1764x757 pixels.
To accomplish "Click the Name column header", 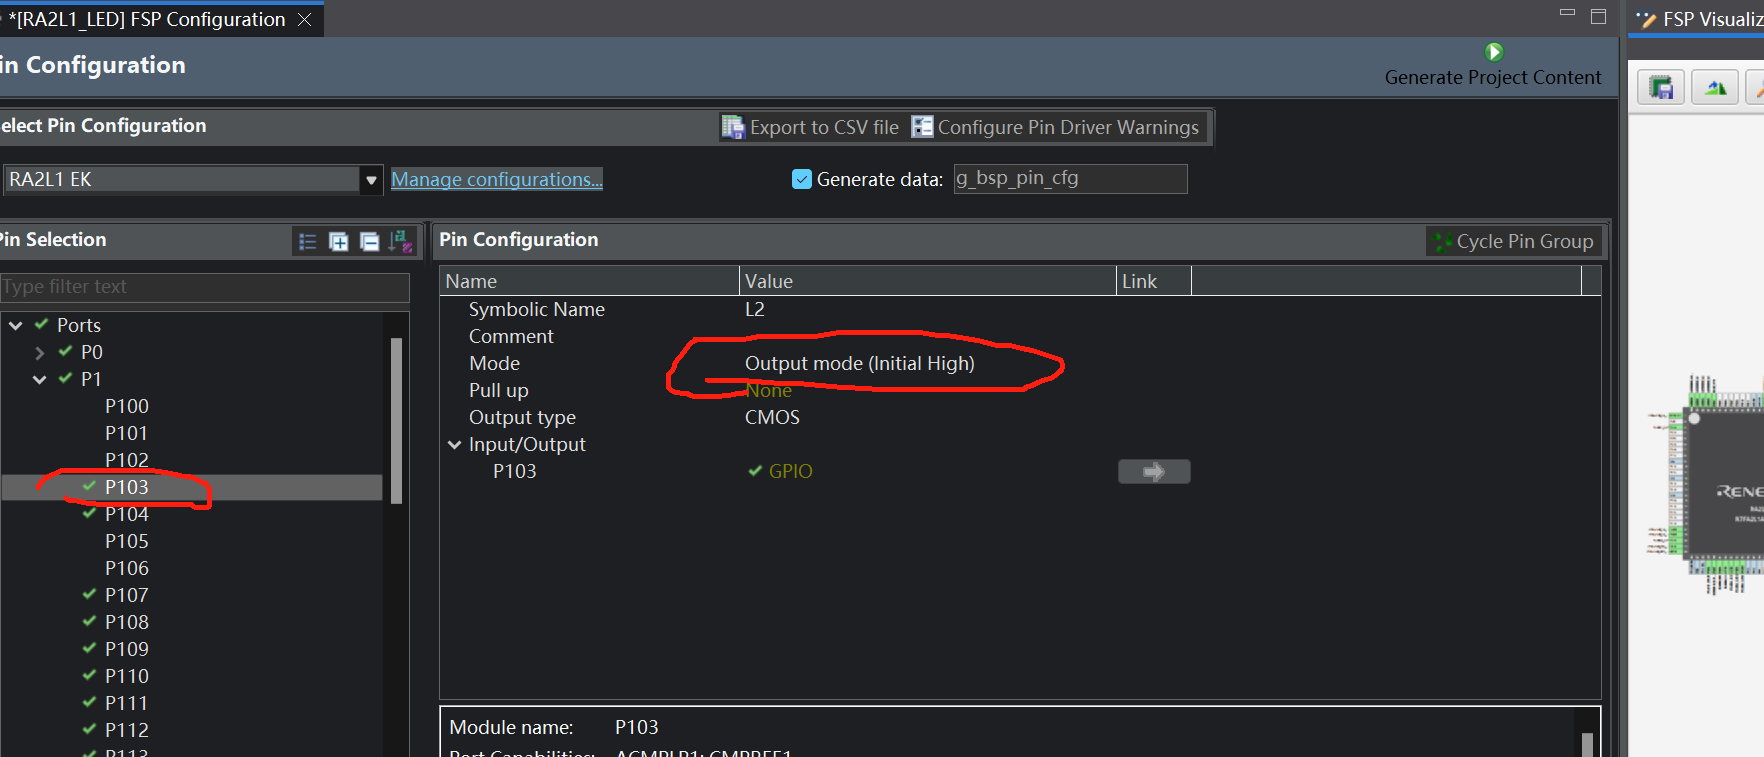I will [589, 281].
